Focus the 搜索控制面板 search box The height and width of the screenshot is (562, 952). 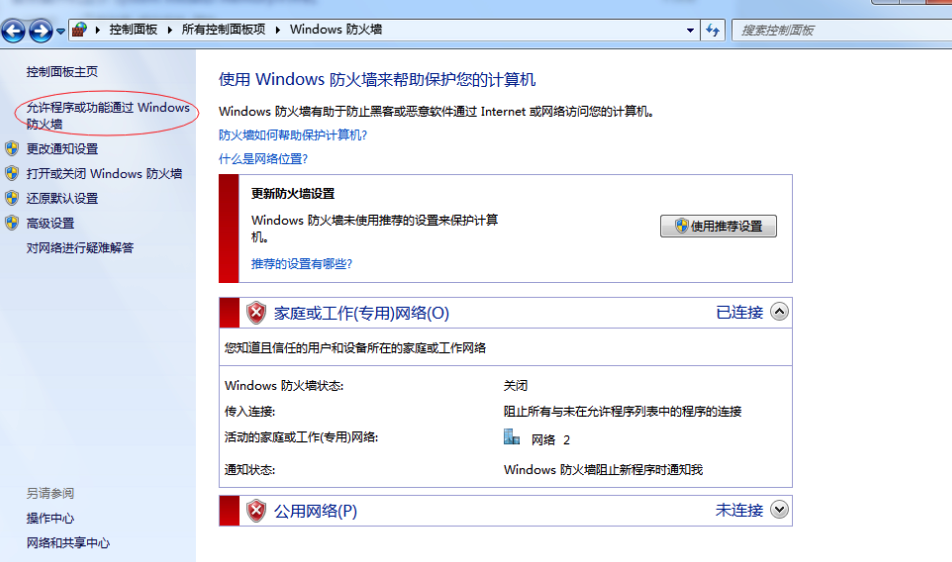click(x=842, y=30)
